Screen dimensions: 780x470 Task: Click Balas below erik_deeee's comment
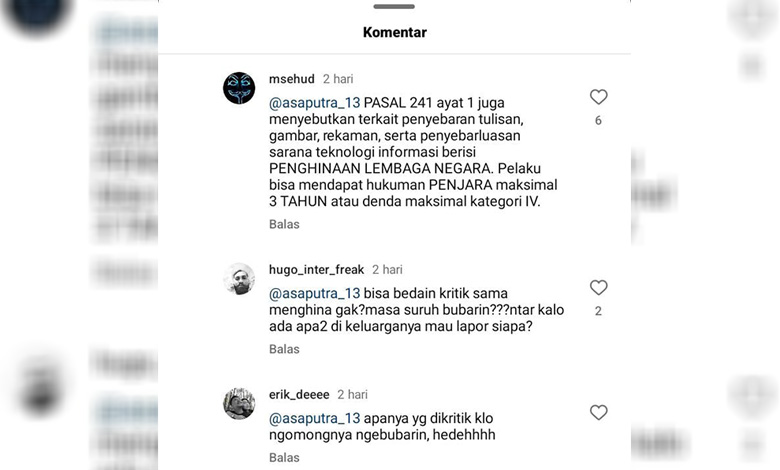[284, 458]
